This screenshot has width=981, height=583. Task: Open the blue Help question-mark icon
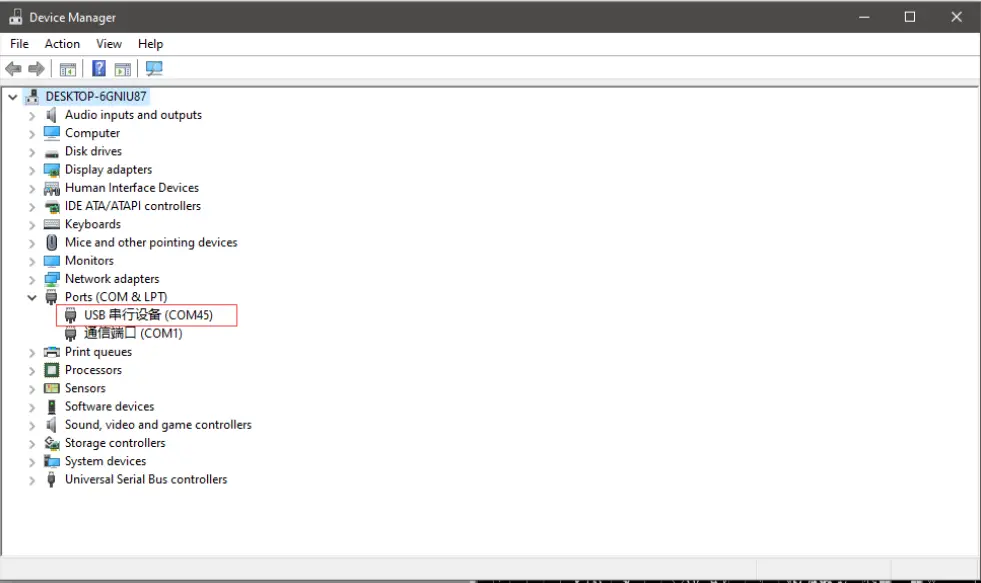point(99,68)
